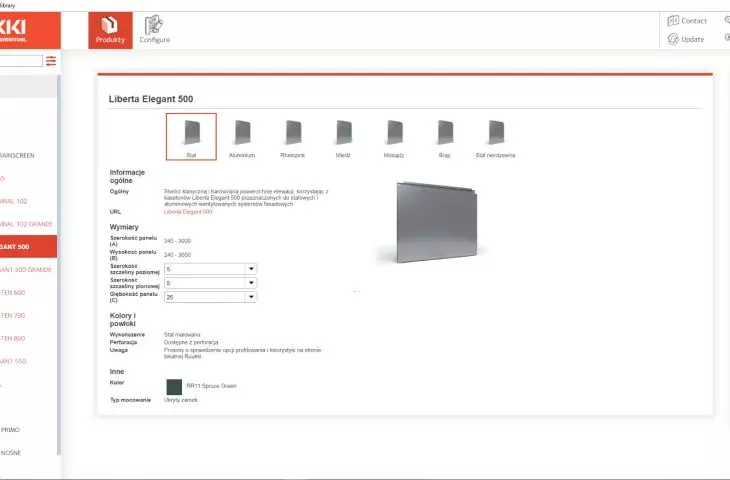730x480 pixels.
Task: Click the Liberta Elegant 500 heading
Action: coord(151,99)
